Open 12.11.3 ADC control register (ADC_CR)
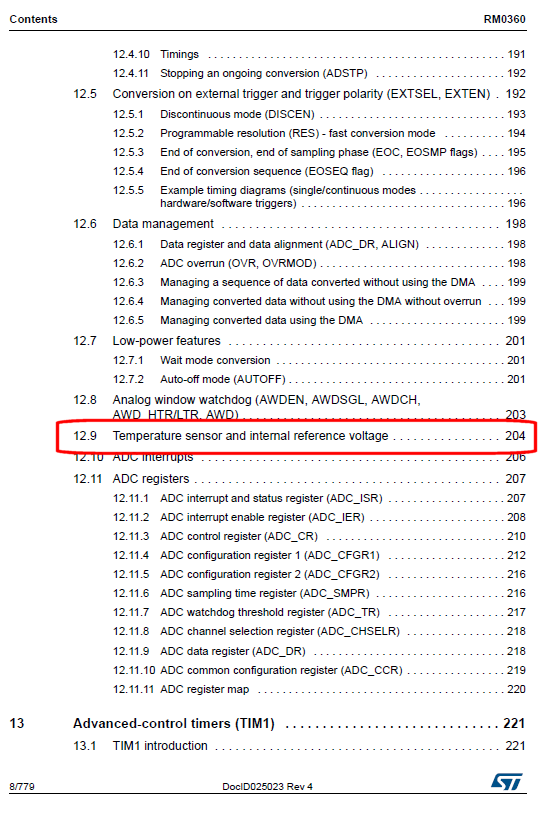This screenshot has width=538, height=813. 319,536
